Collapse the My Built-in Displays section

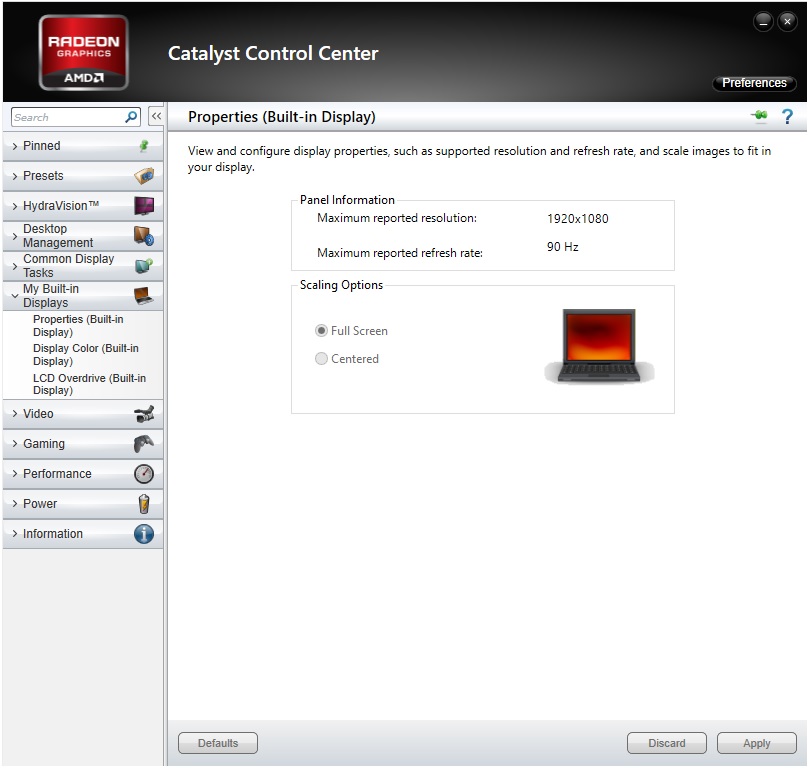(x=83, y=296)
